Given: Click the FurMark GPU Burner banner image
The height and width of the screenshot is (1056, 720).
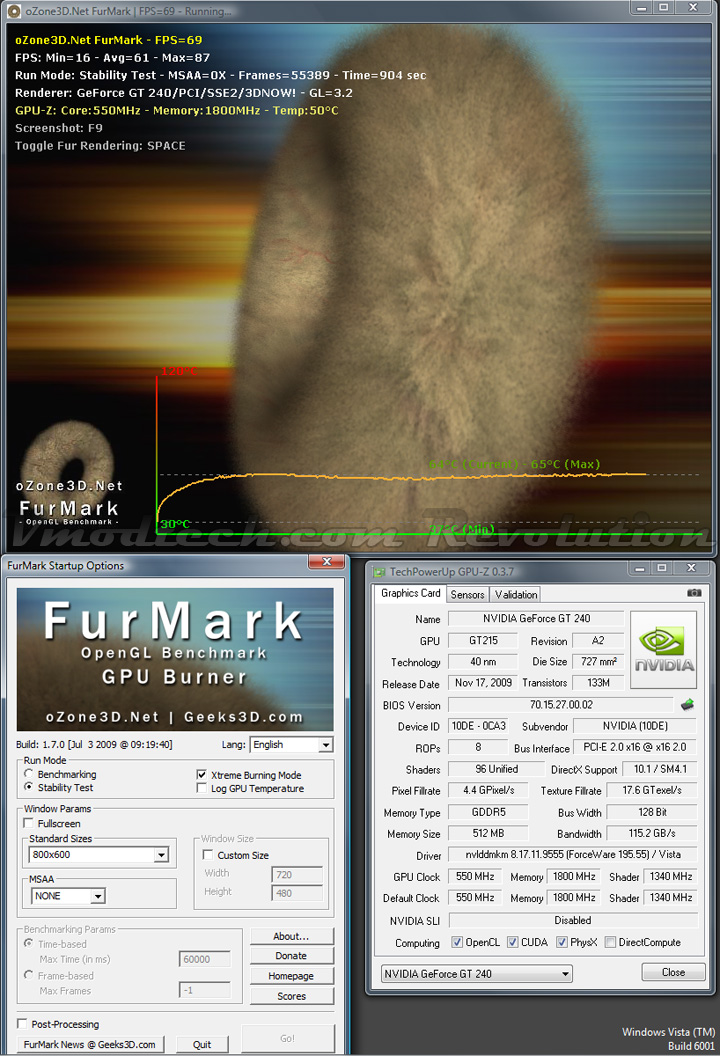Looking at the screenshot, I should (175, 659).
